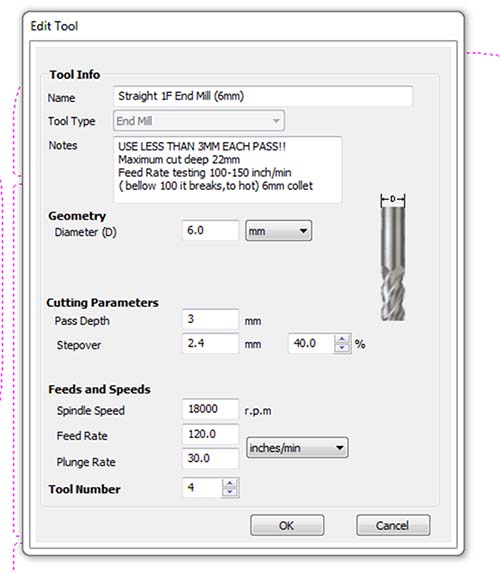Open the Tool Type End Mill dropdown
The width and height of the screenshot is (500, 573).
coord(199,121)
